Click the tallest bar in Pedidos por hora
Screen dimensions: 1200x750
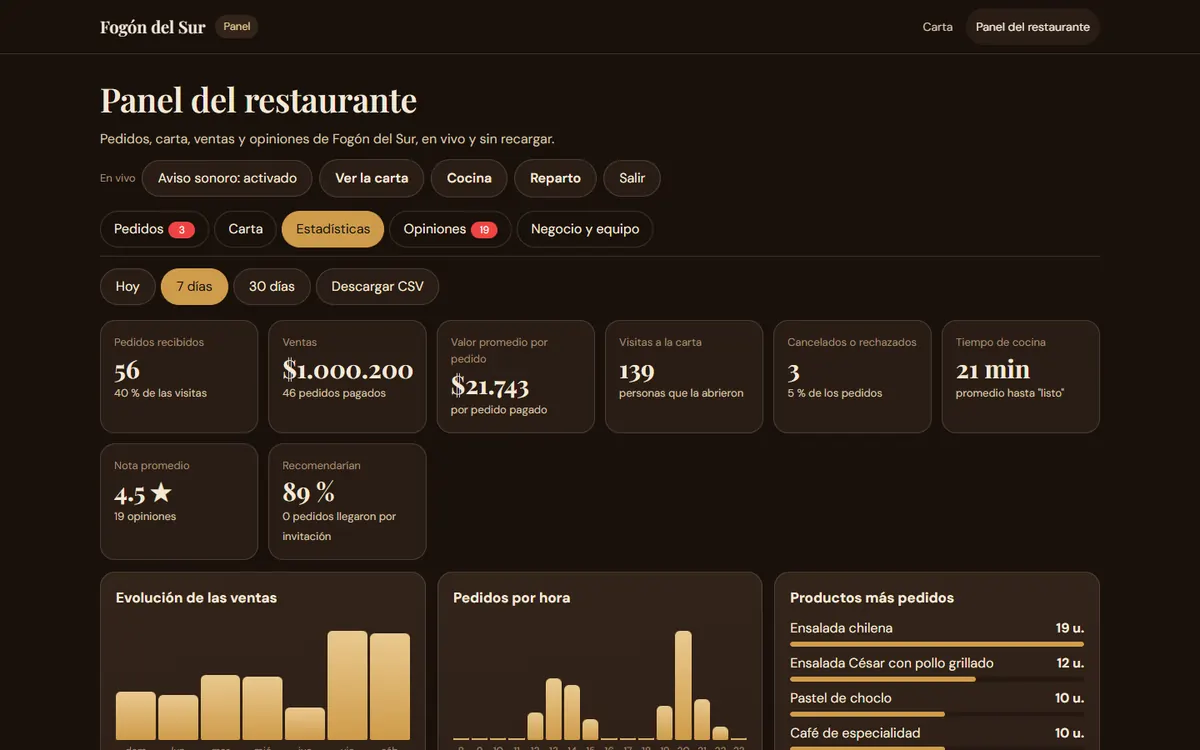click(683, 685)
